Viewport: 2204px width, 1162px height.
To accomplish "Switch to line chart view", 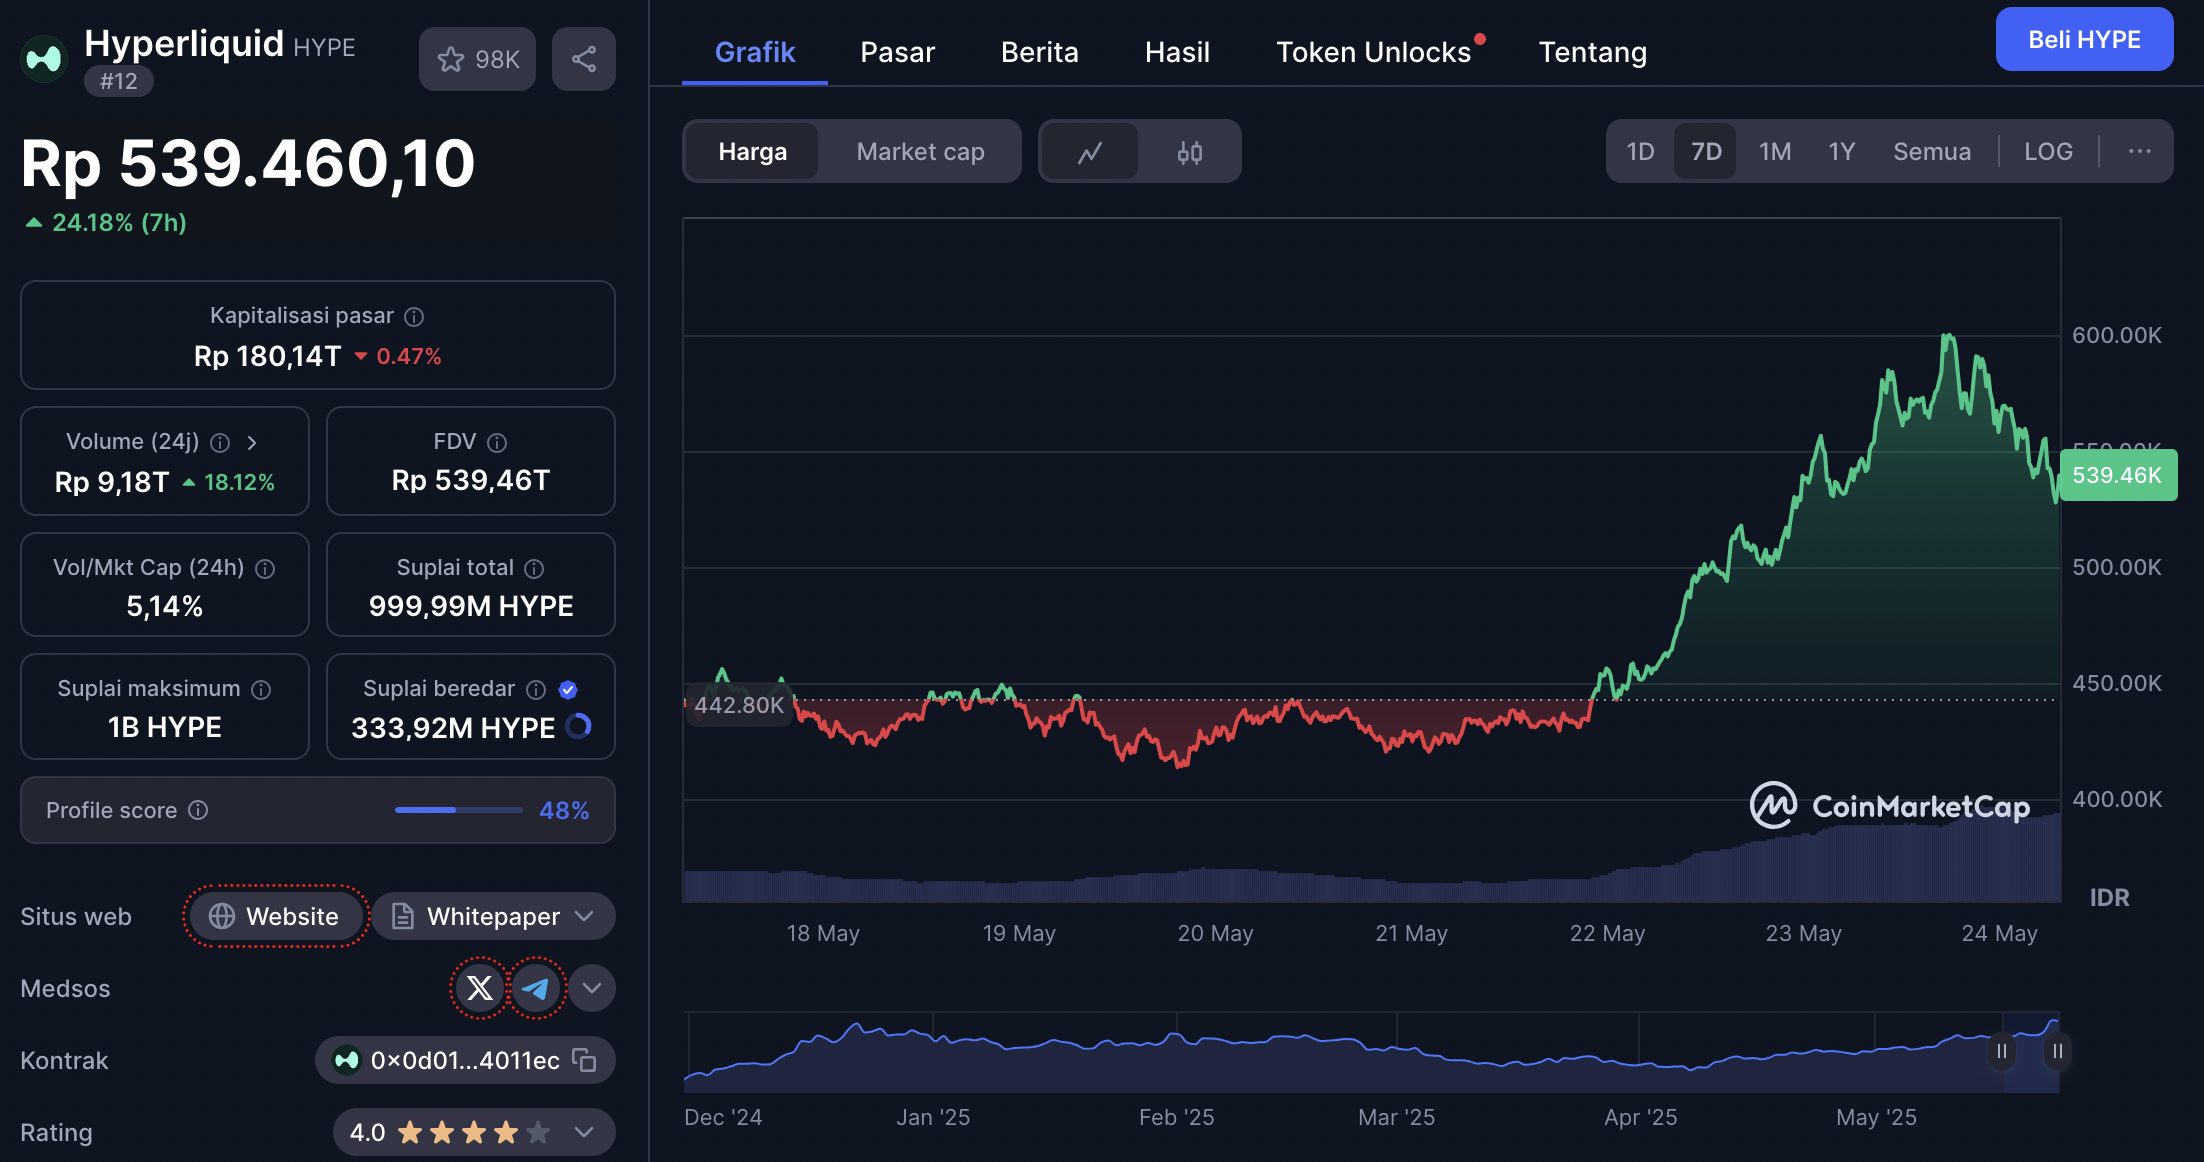I will coord(1090,152).
